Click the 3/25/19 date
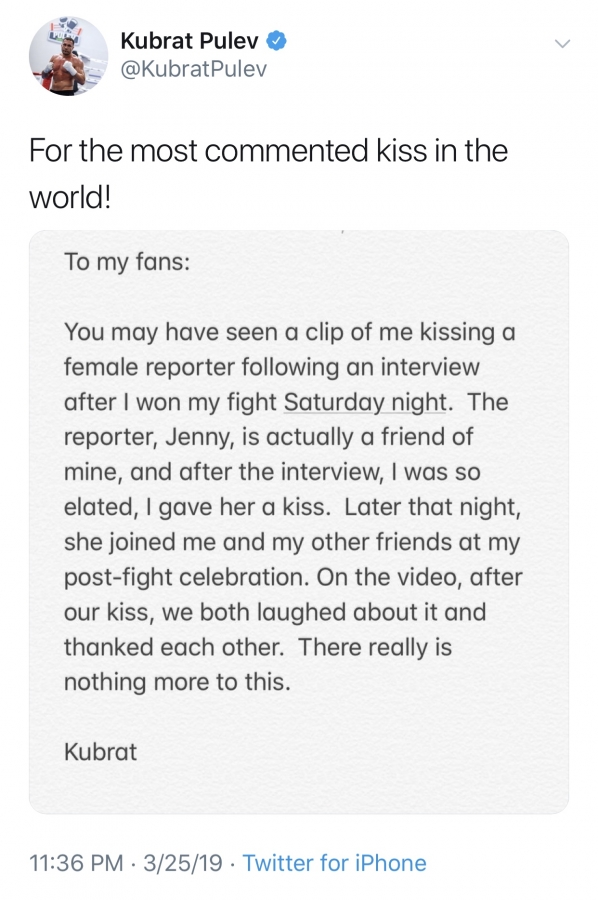The image size is (598, 900). coord(182,863)
